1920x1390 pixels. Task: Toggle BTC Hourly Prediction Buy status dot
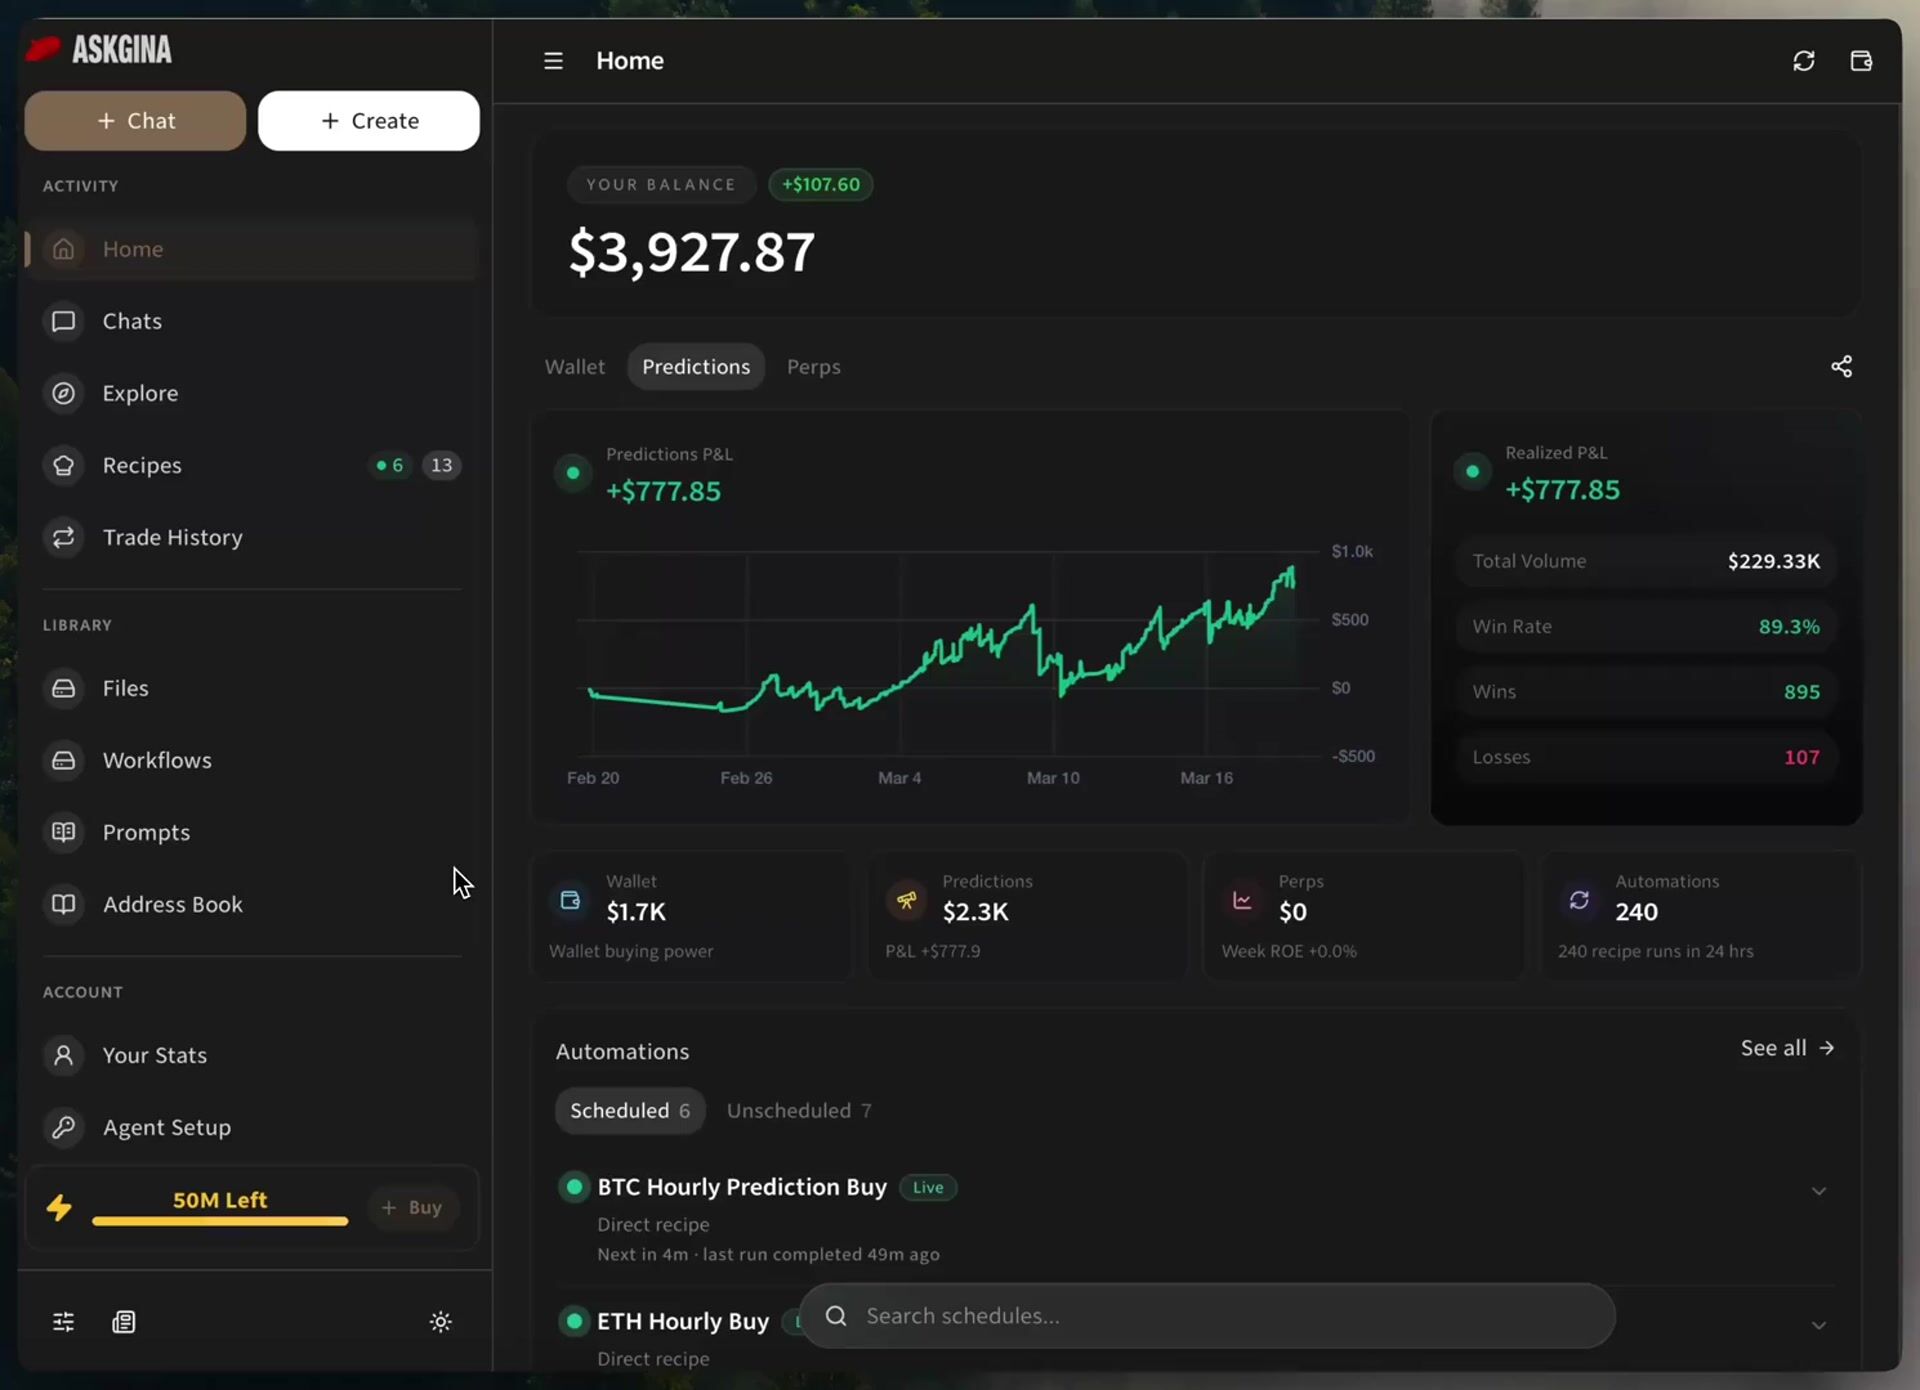click(x=574, y=1187)
